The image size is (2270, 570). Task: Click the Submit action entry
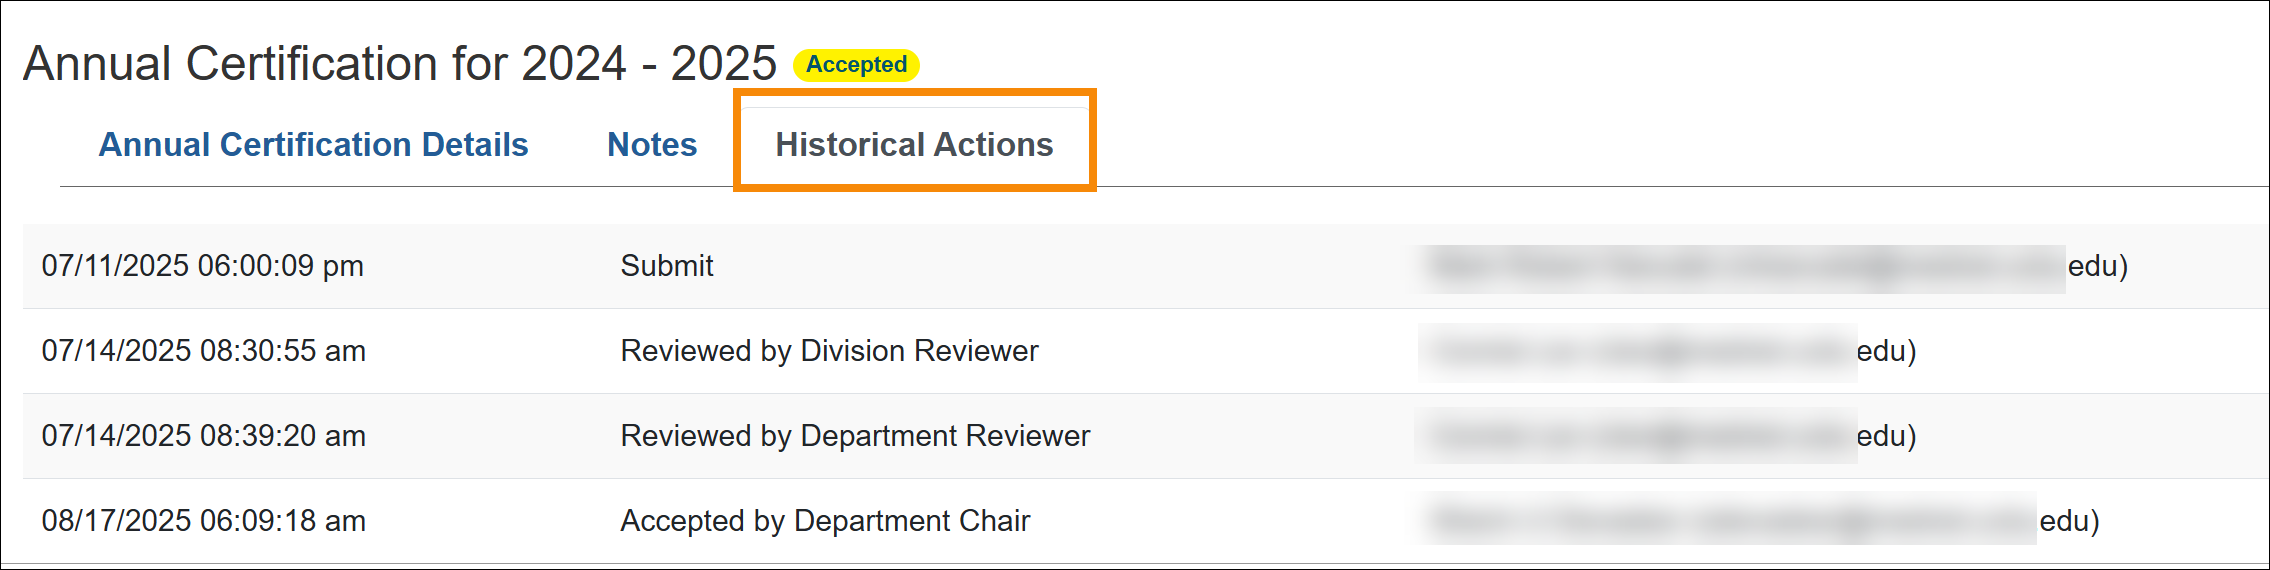tap(667, 266)
